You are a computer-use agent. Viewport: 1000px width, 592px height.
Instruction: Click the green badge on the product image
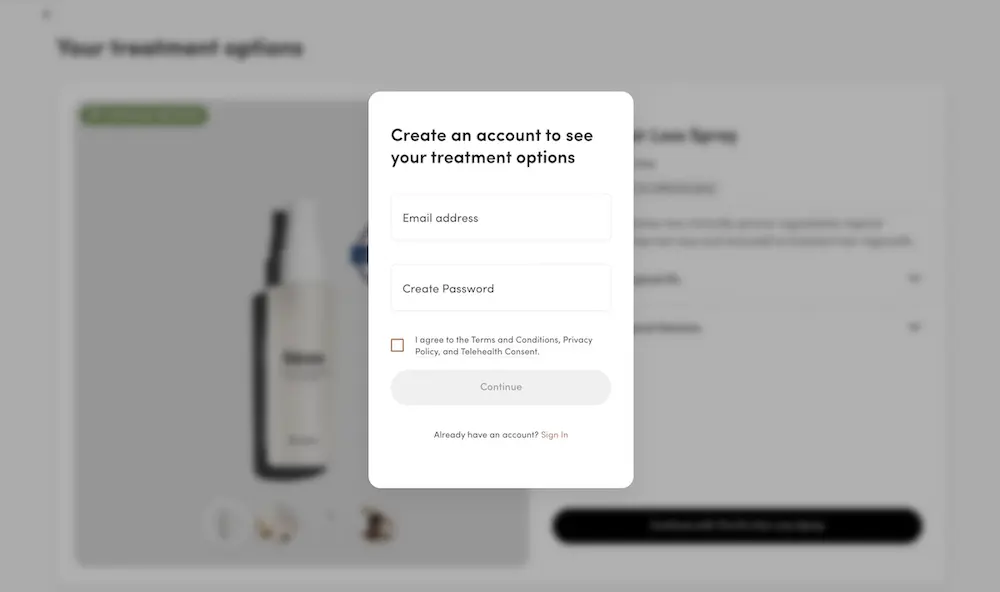(143, 115)
